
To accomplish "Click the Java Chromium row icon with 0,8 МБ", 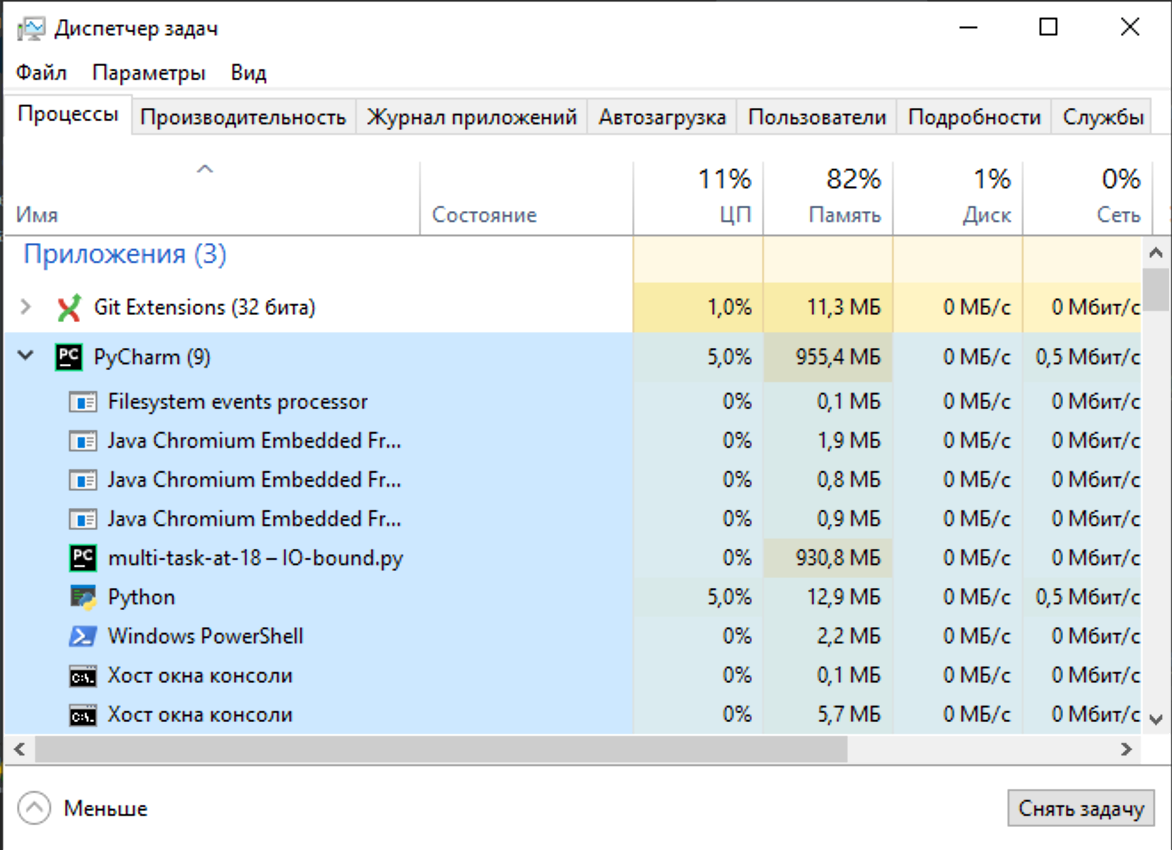I will point(83,480).
